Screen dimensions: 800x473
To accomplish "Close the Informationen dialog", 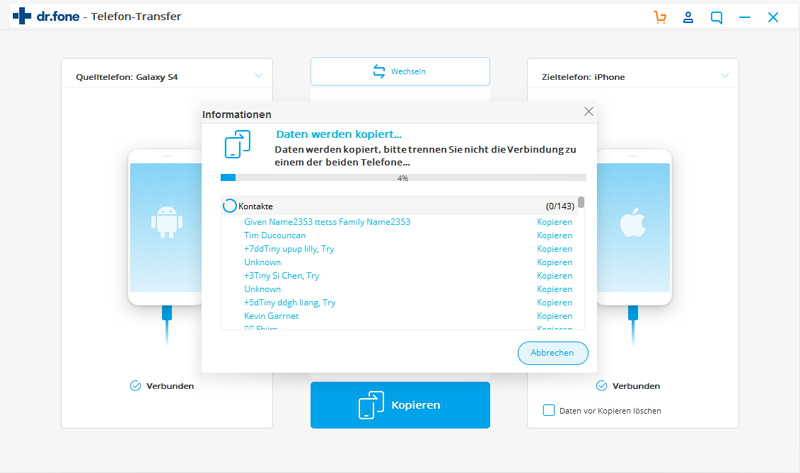I will [588, 111].
